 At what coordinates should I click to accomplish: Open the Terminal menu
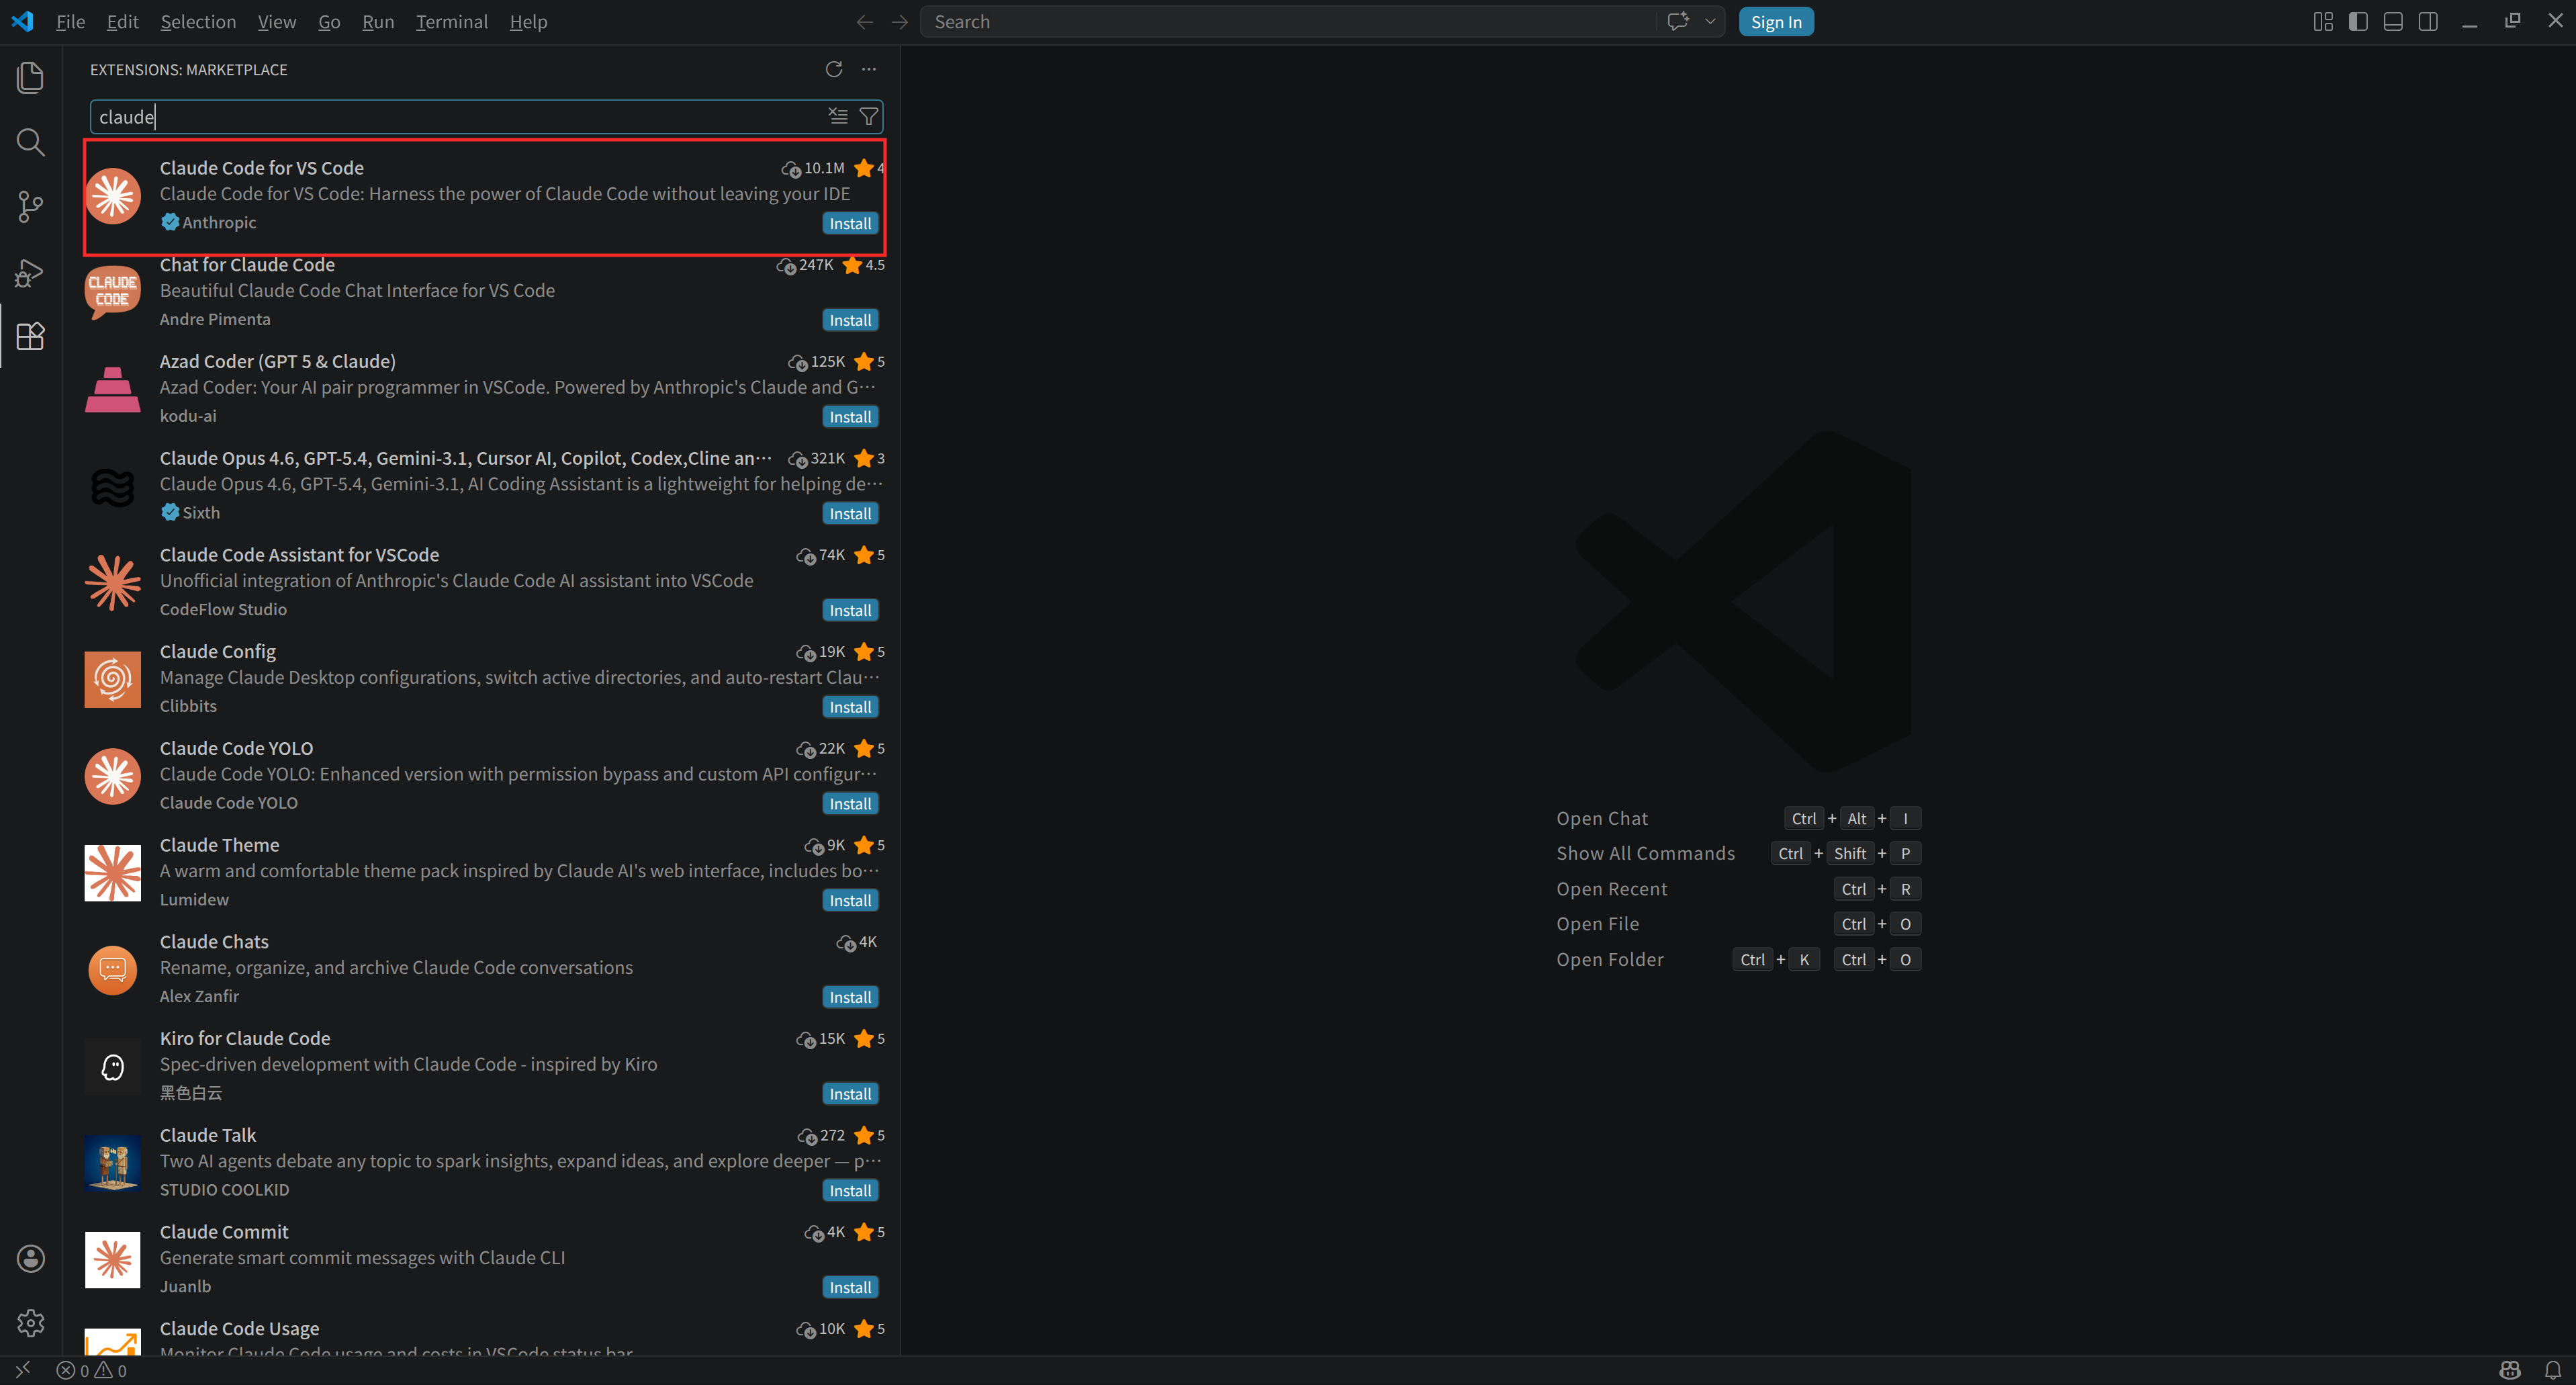[452, 22]
